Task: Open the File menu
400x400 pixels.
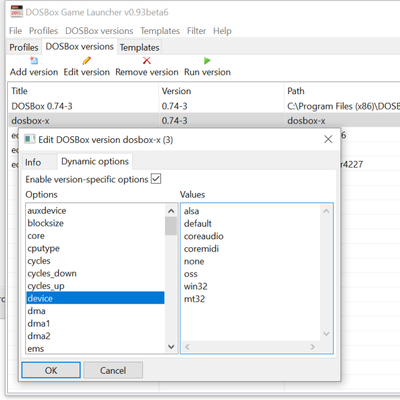Action: click(x=15, y=31)
